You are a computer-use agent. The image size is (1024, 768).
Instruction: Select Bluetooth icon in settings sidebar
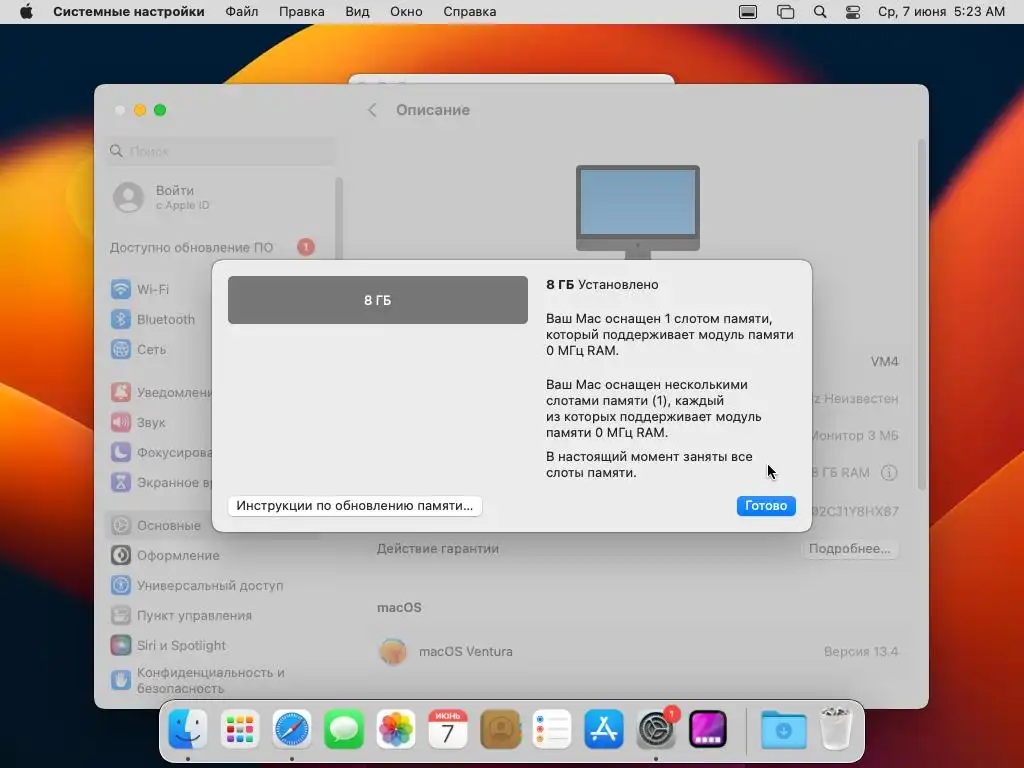[121, 319]
